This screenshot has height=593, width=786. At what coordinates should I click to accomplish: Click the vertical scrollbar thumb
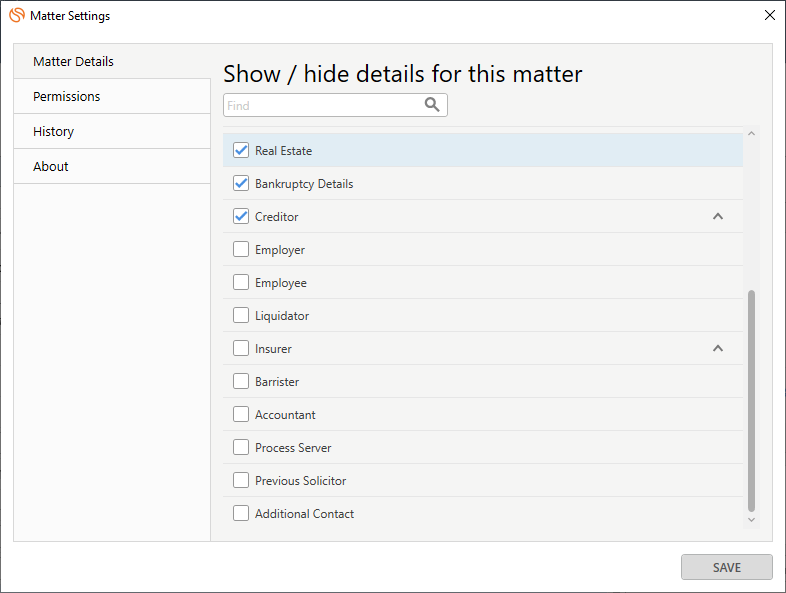pos(751,401)
